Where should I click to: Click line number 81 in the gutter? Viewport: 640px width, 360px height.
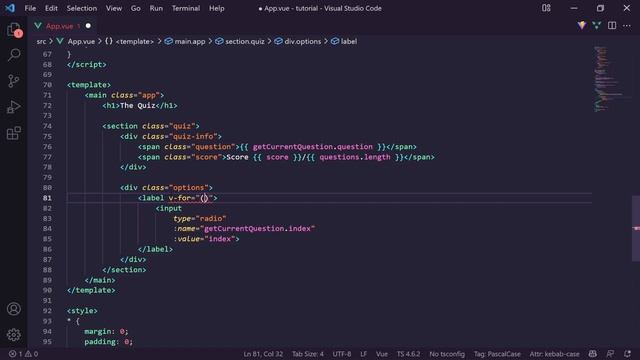click(x=47, y=198)
